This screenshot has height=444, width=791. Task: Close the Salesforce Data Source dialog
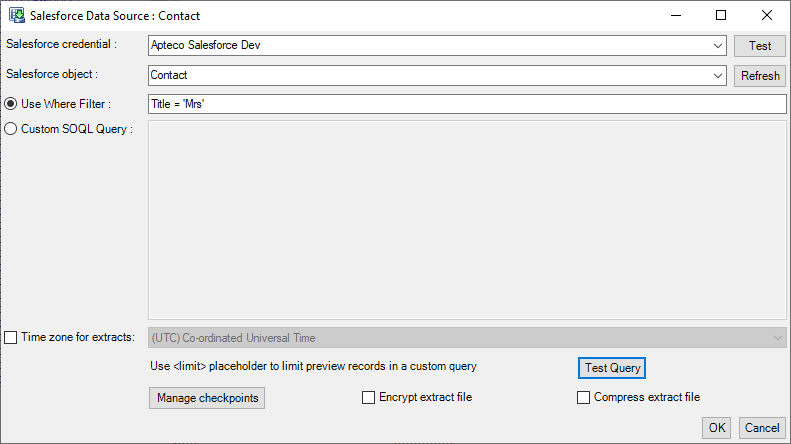point(767,16)
